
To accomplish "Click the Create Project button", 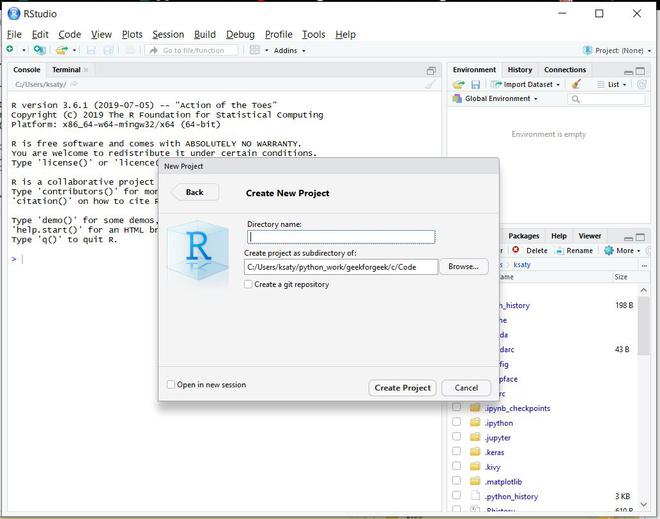I will (402, 388).
